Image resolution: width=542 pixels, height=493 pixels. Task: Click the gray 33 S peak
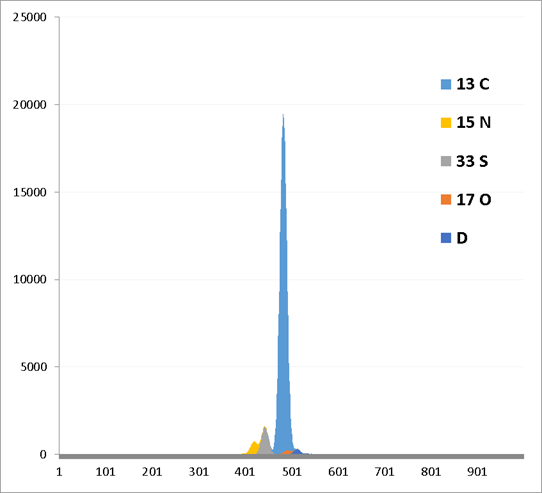pos(265,443)
